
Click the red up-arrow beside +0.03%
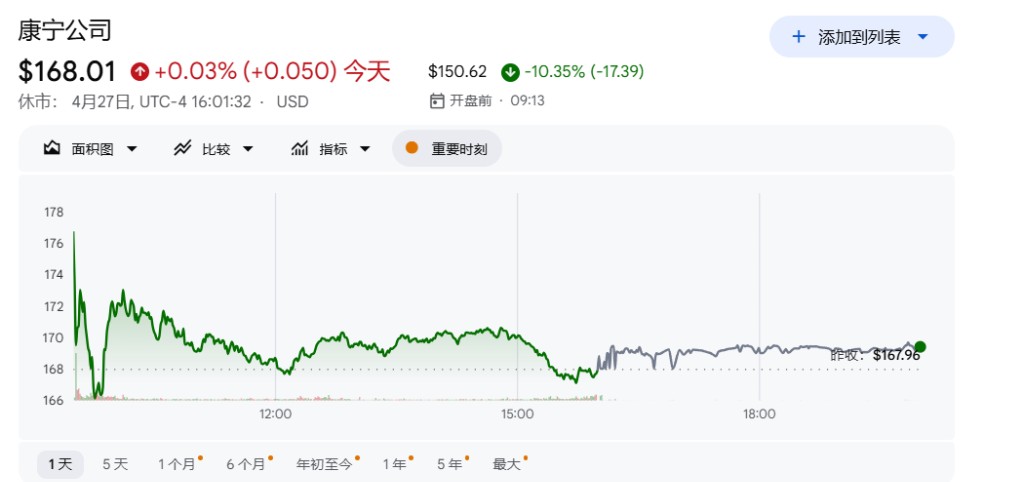point(140,71)
